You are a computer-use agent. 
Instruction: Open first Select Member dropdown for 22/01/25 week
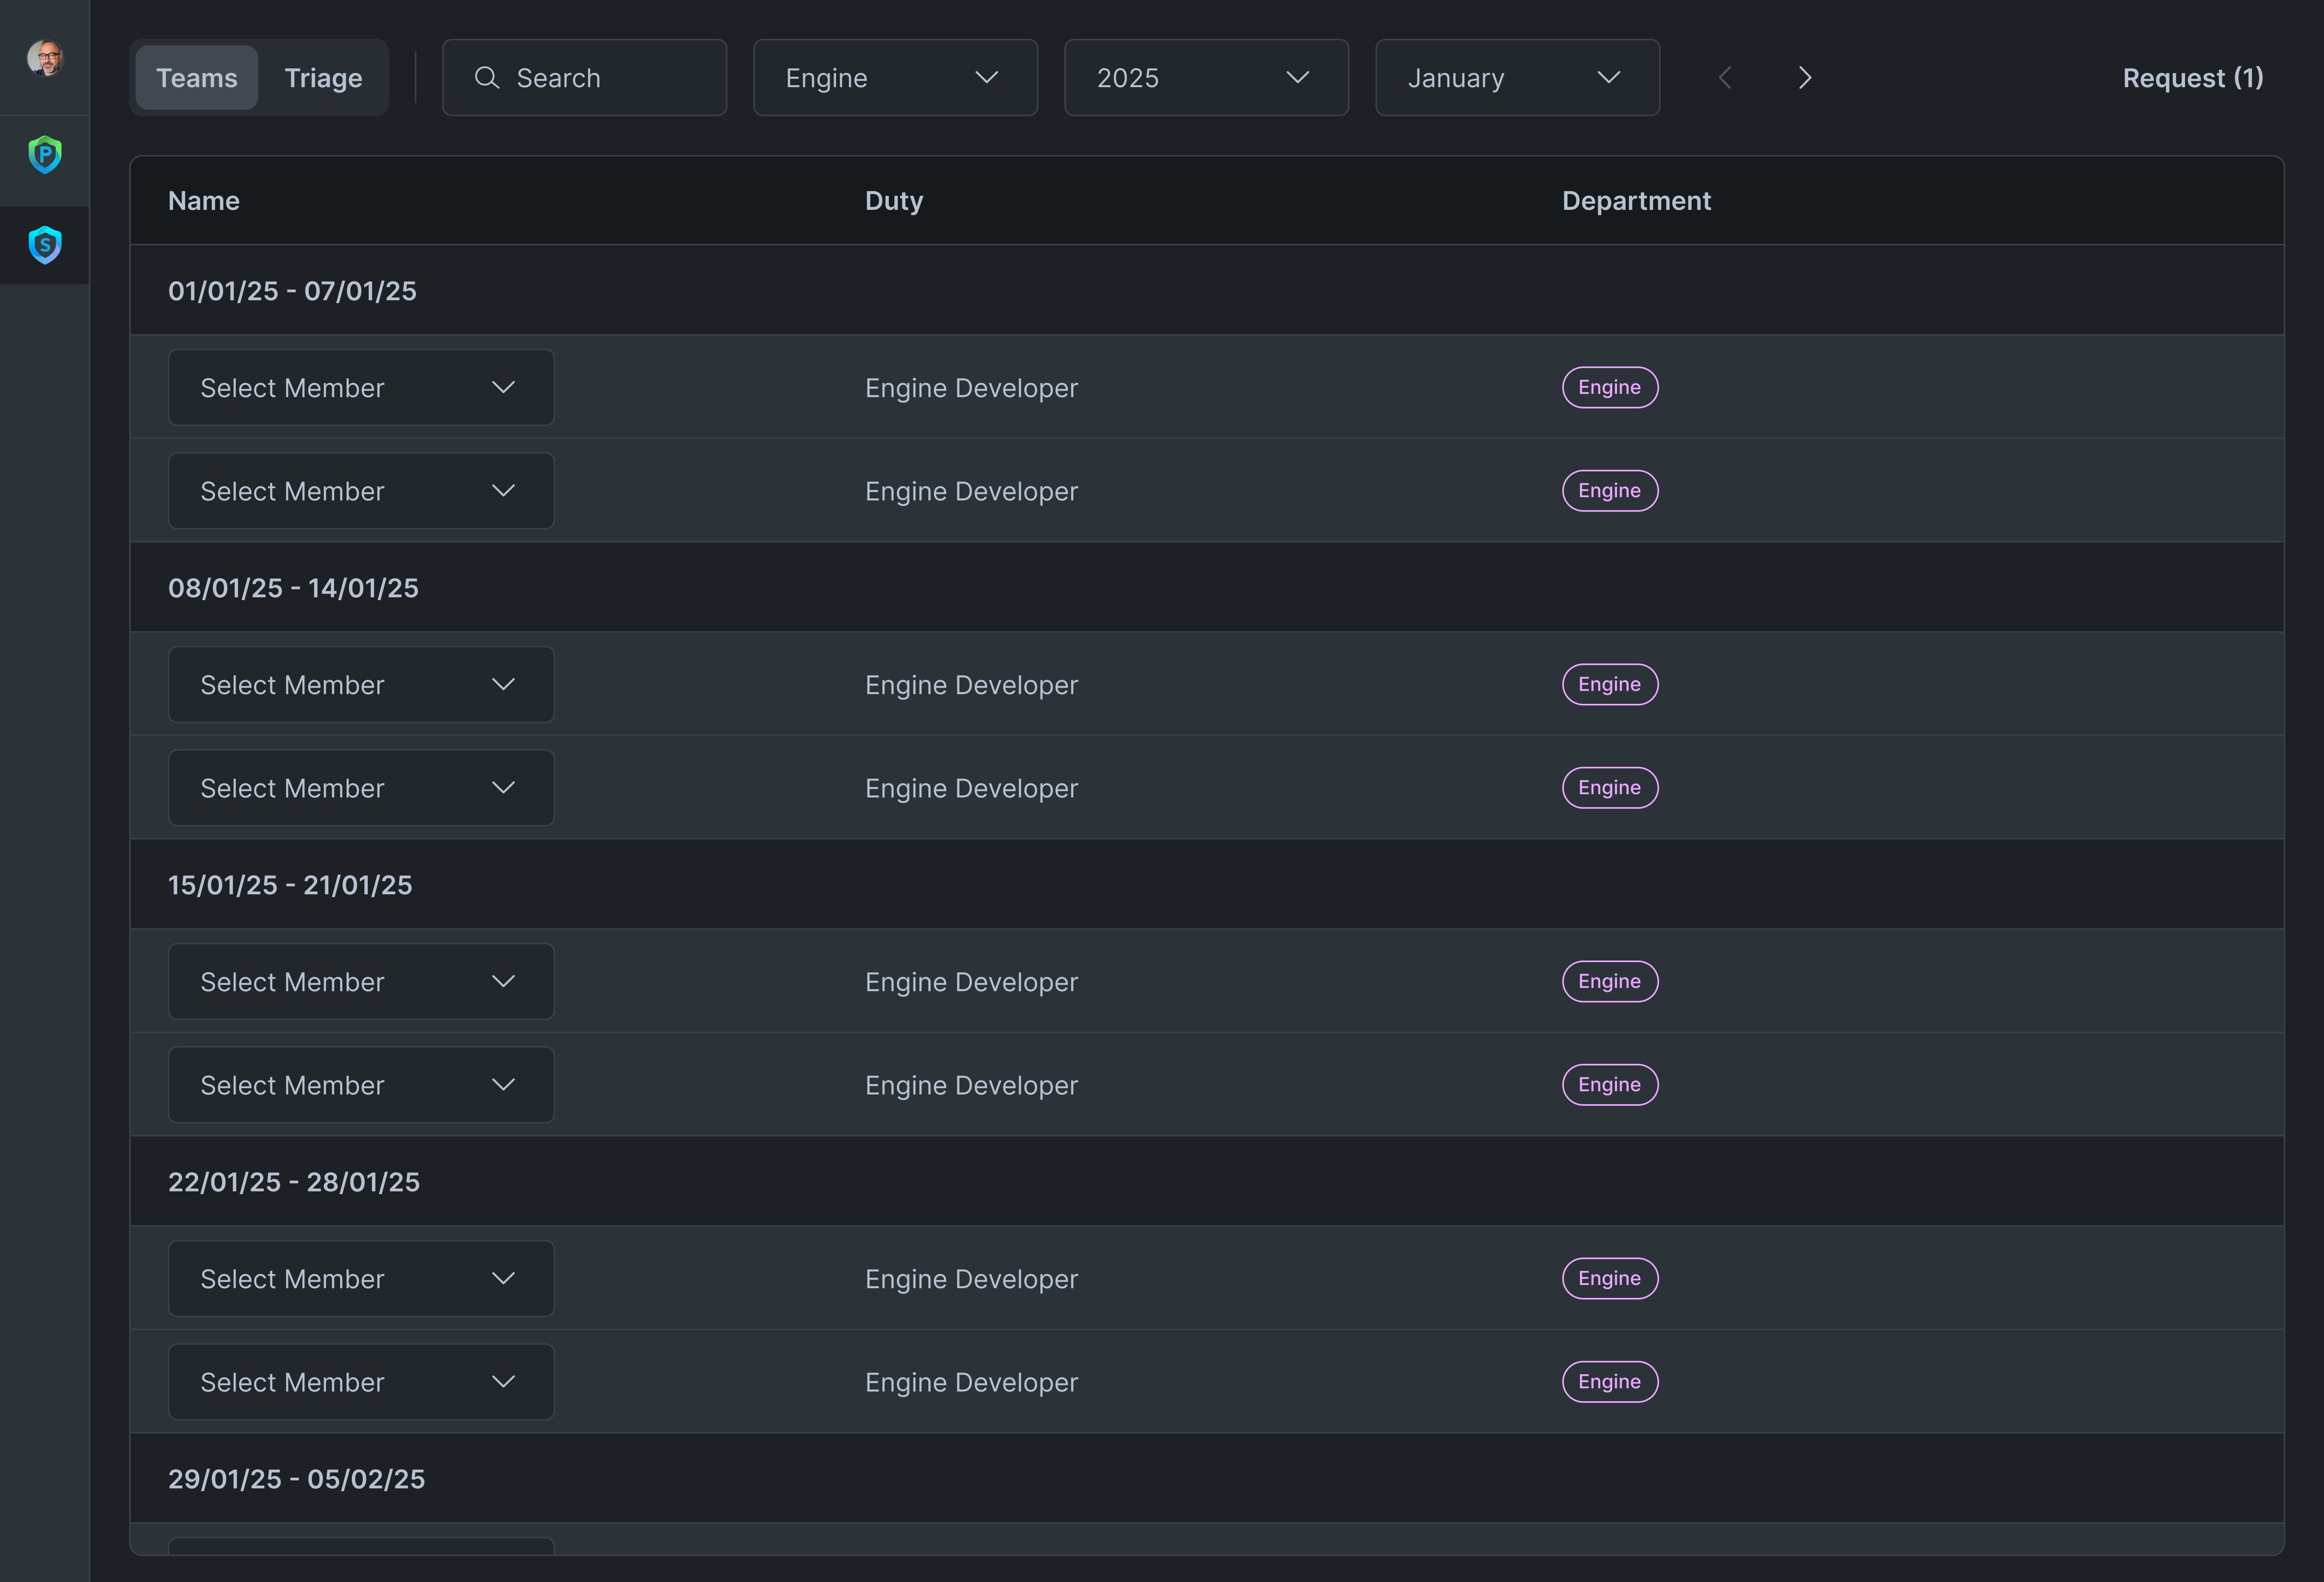point(361,1279)
